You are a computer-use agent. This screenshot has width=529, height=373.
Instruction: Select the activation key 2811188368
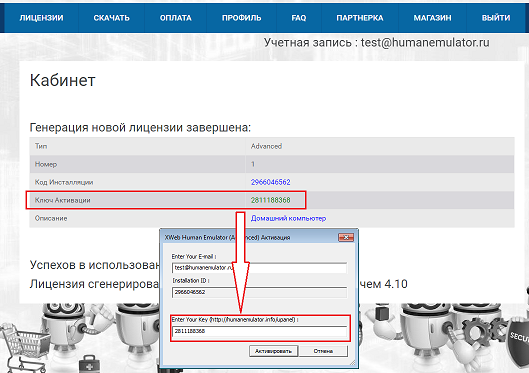point(270,200)
